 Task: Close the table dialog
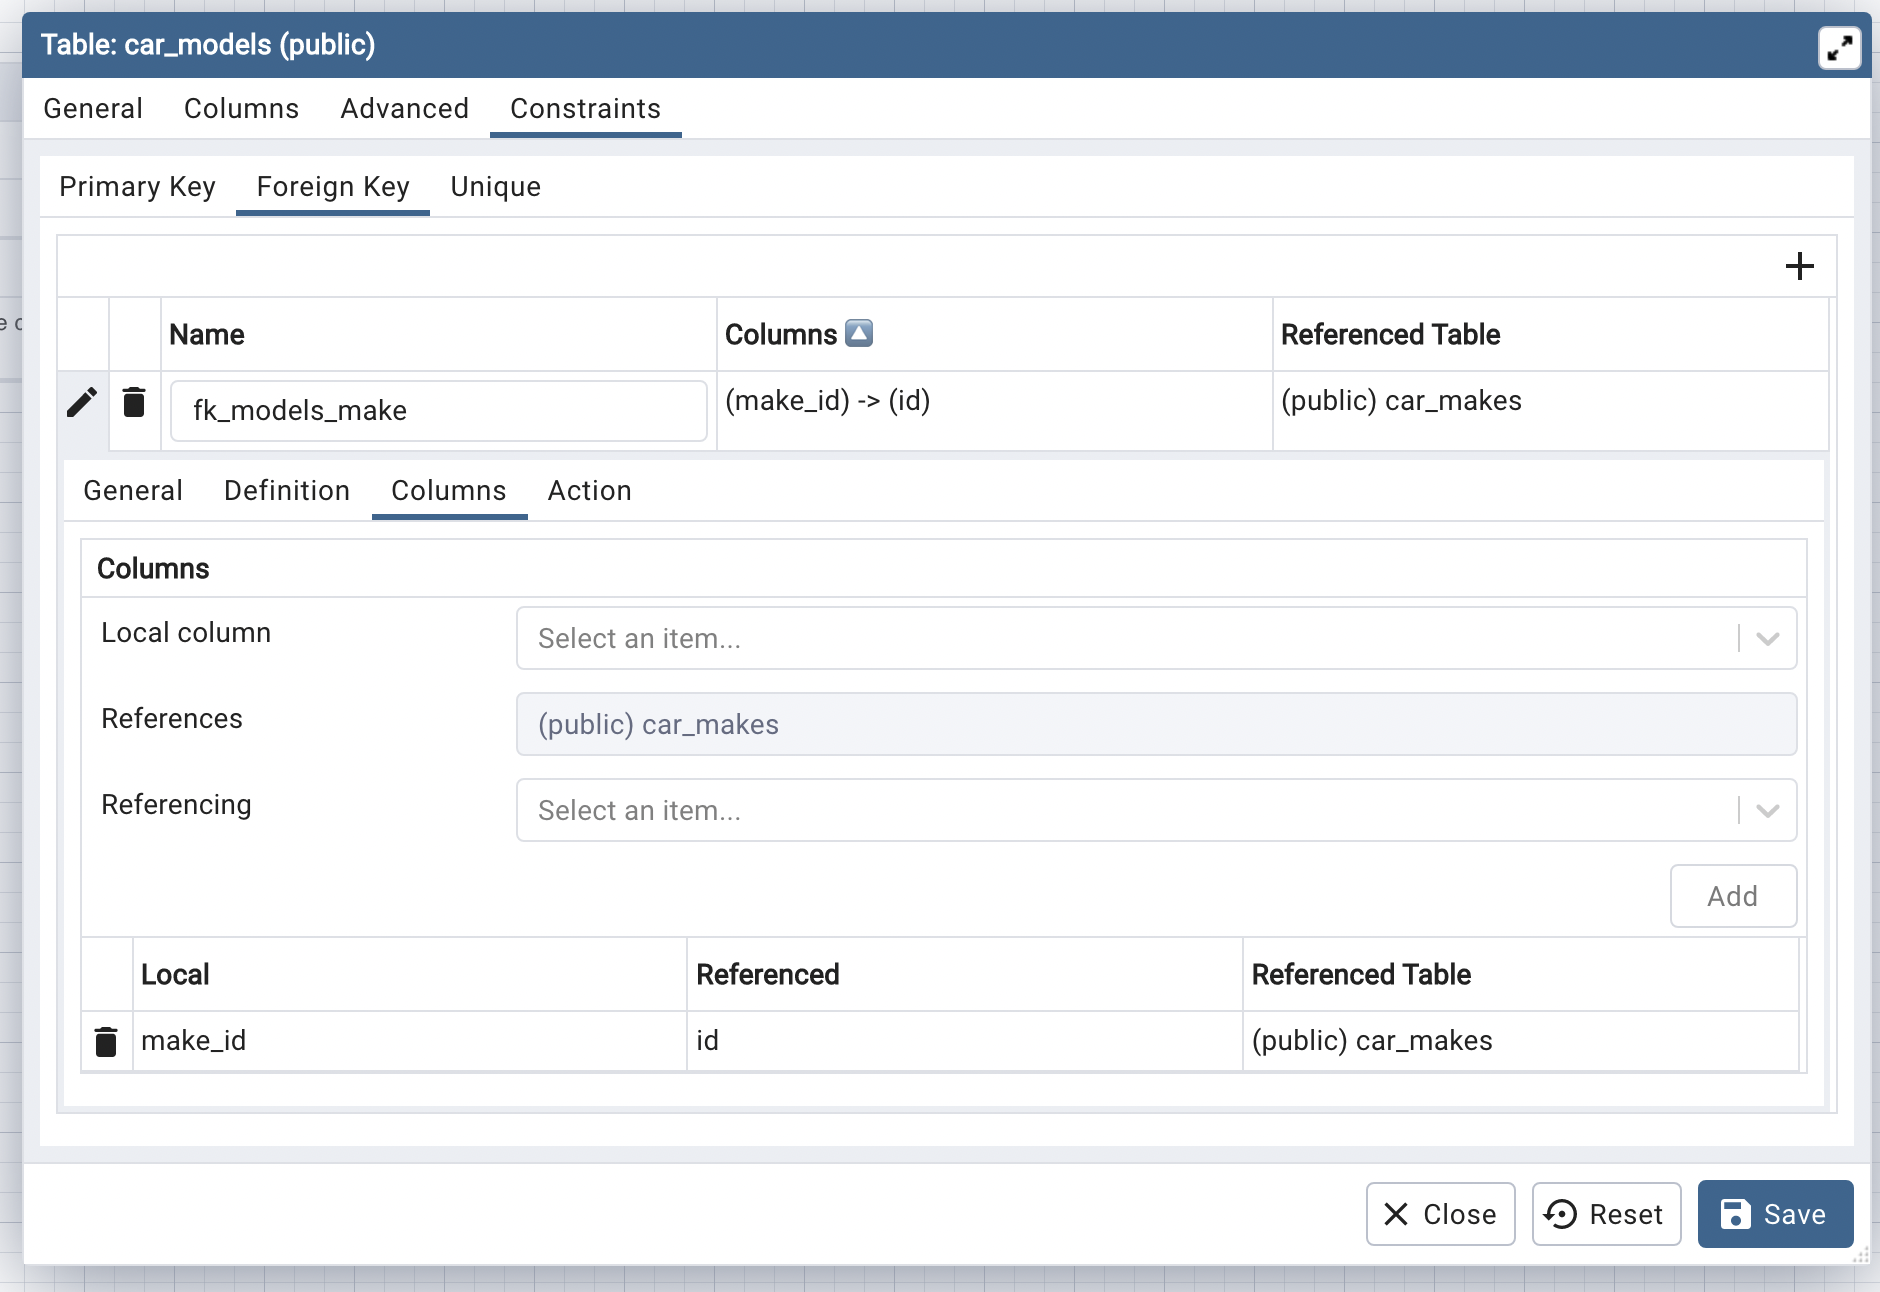point(1440,1214)
